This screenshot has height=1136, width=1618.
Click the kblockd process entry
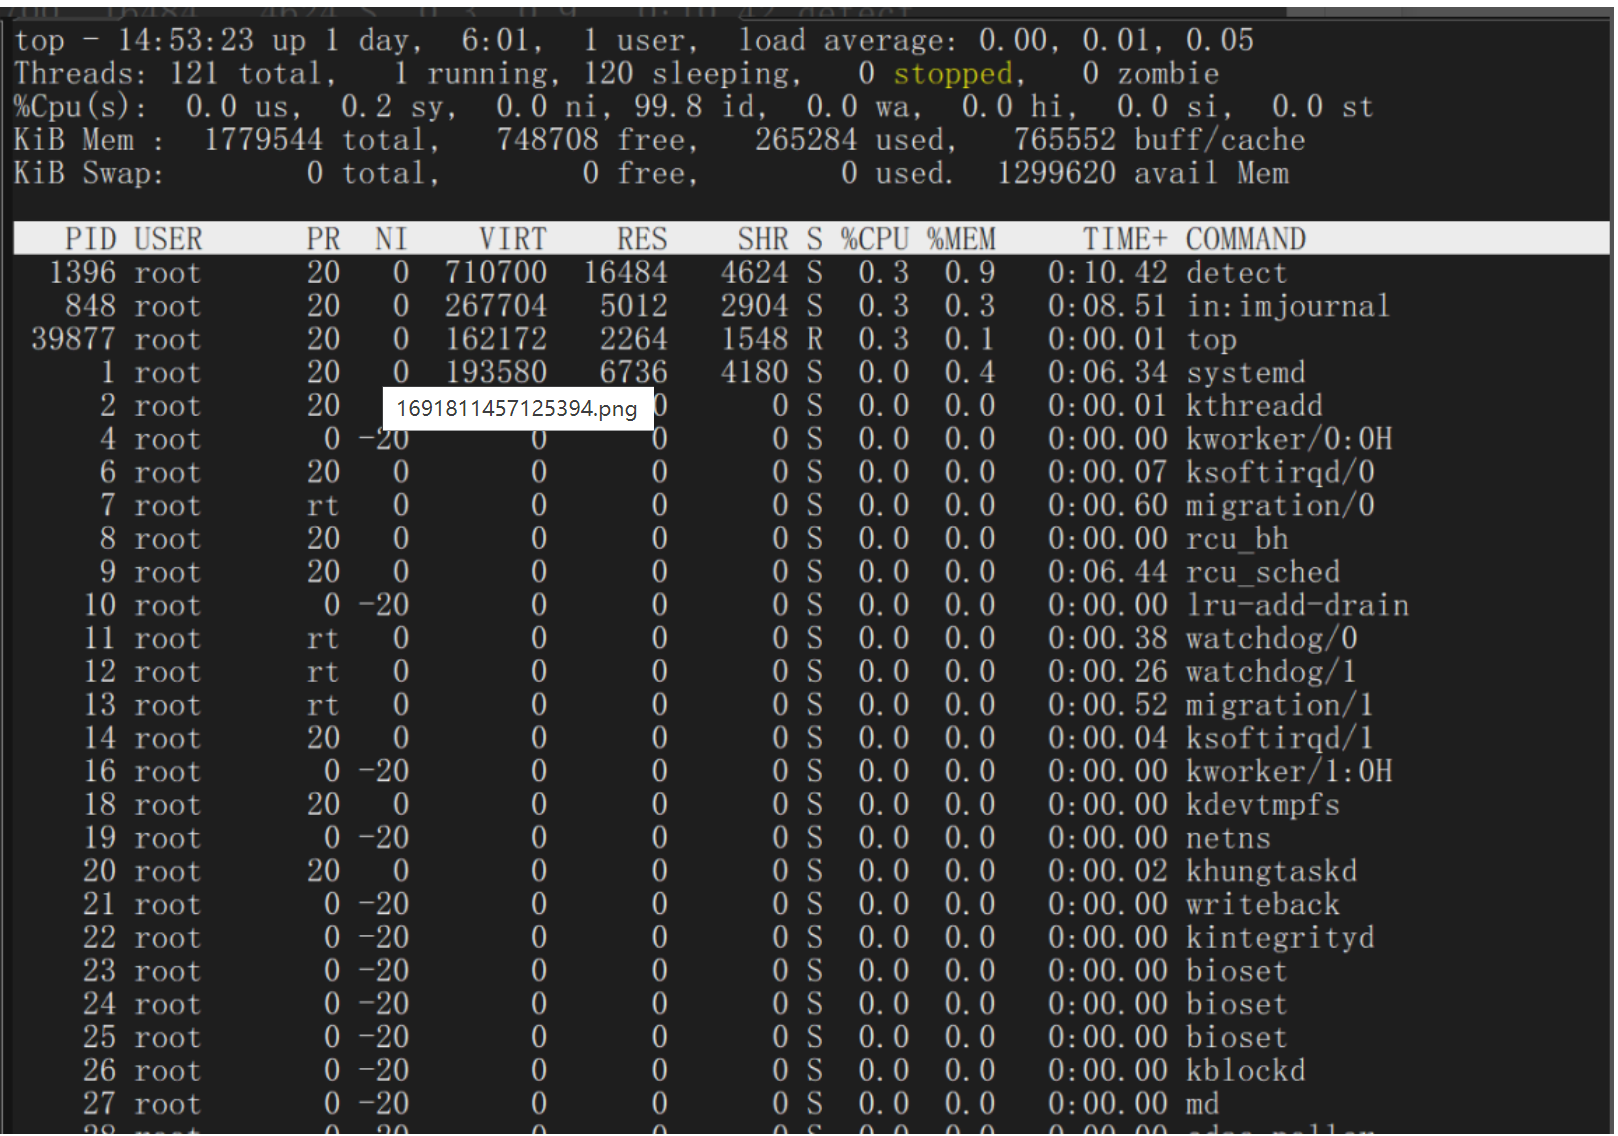(1245, 1071)
